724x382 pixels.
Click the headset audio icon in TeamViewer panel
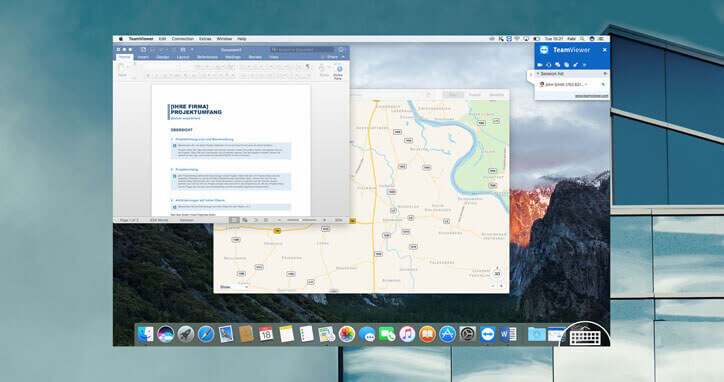(x=549, y=65)
